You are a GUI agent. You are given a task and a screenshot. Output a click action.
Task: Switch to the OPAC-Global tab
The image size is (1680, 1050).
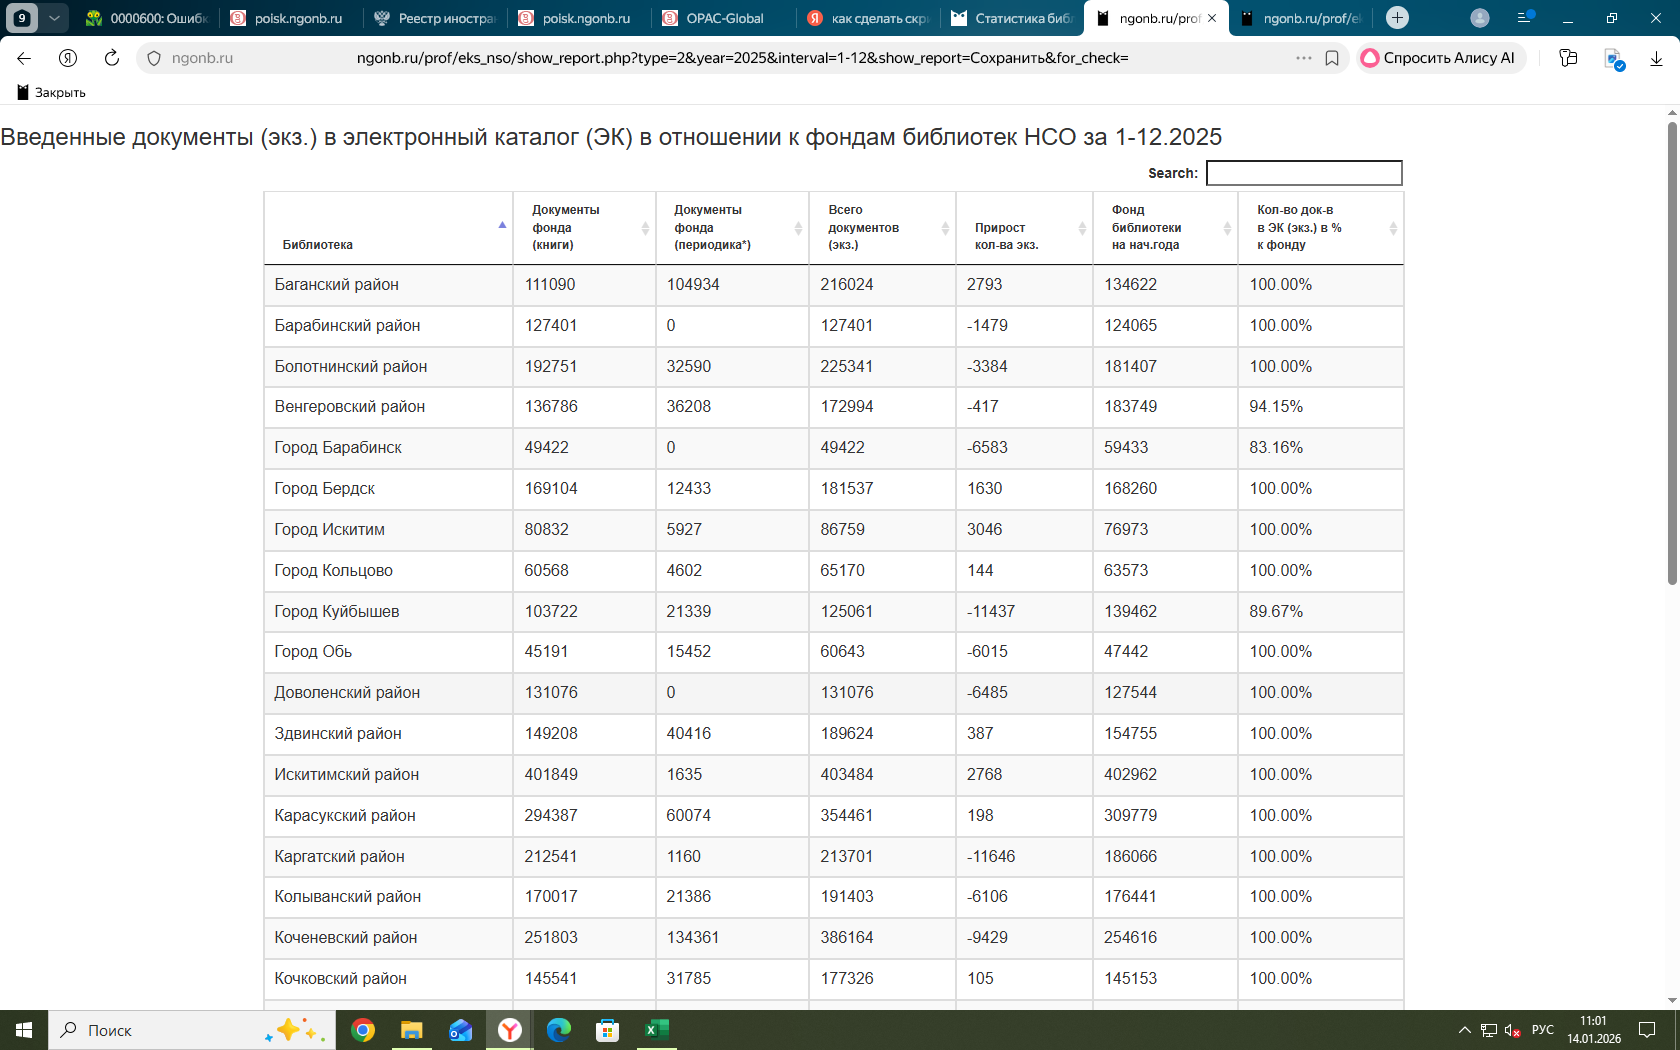pos(724,18)
